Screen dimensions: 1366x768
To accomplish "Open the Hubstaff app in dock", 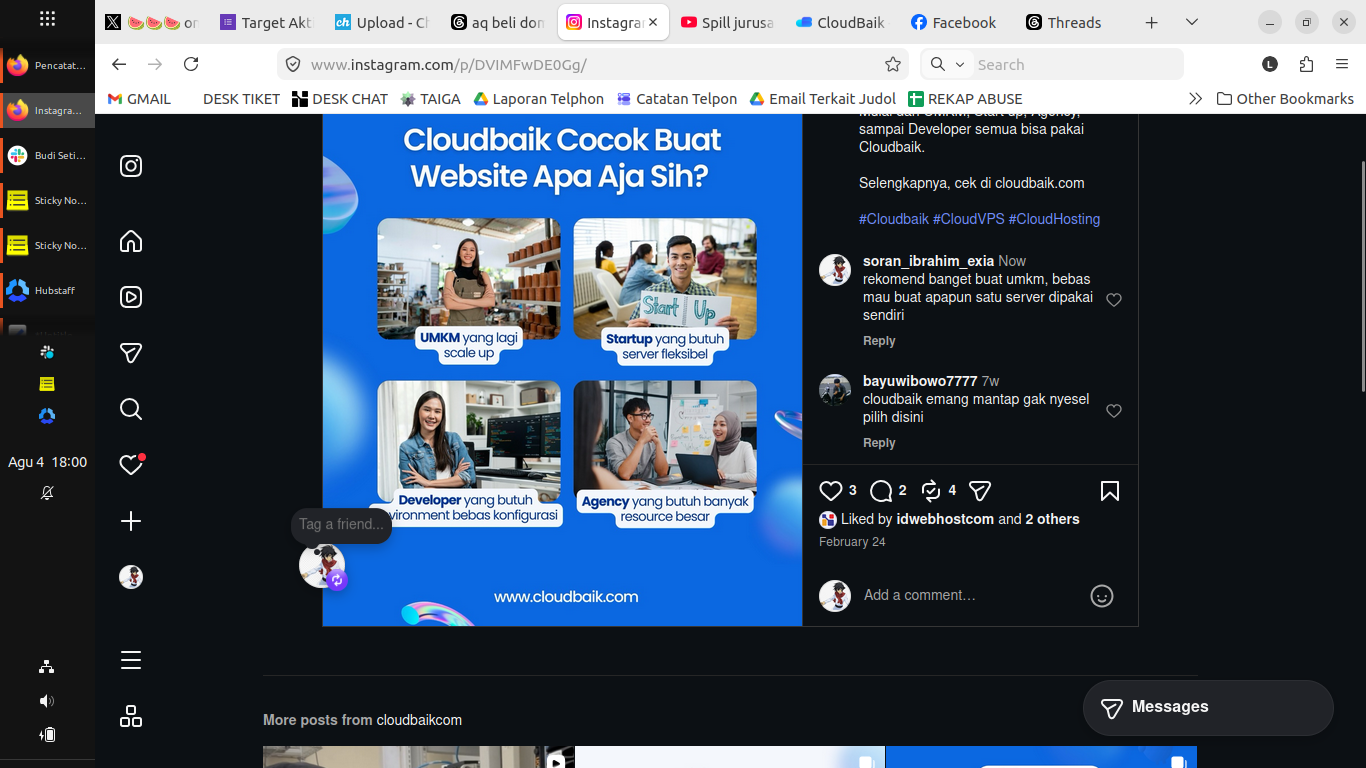I will coord(47,290).
